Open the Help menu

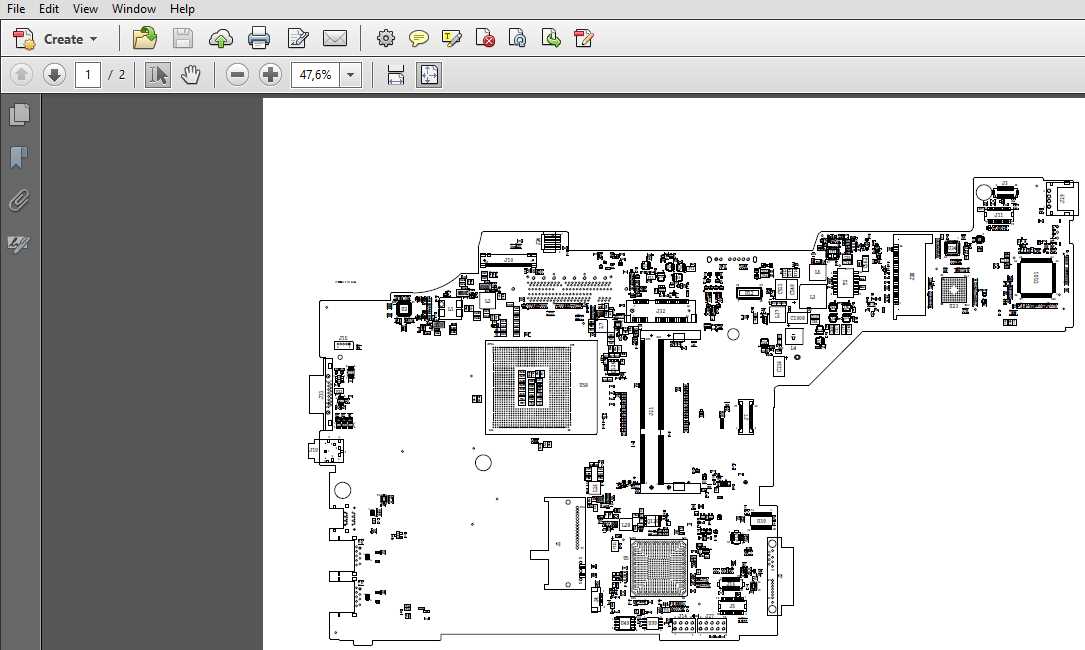(x=182, y=9)
